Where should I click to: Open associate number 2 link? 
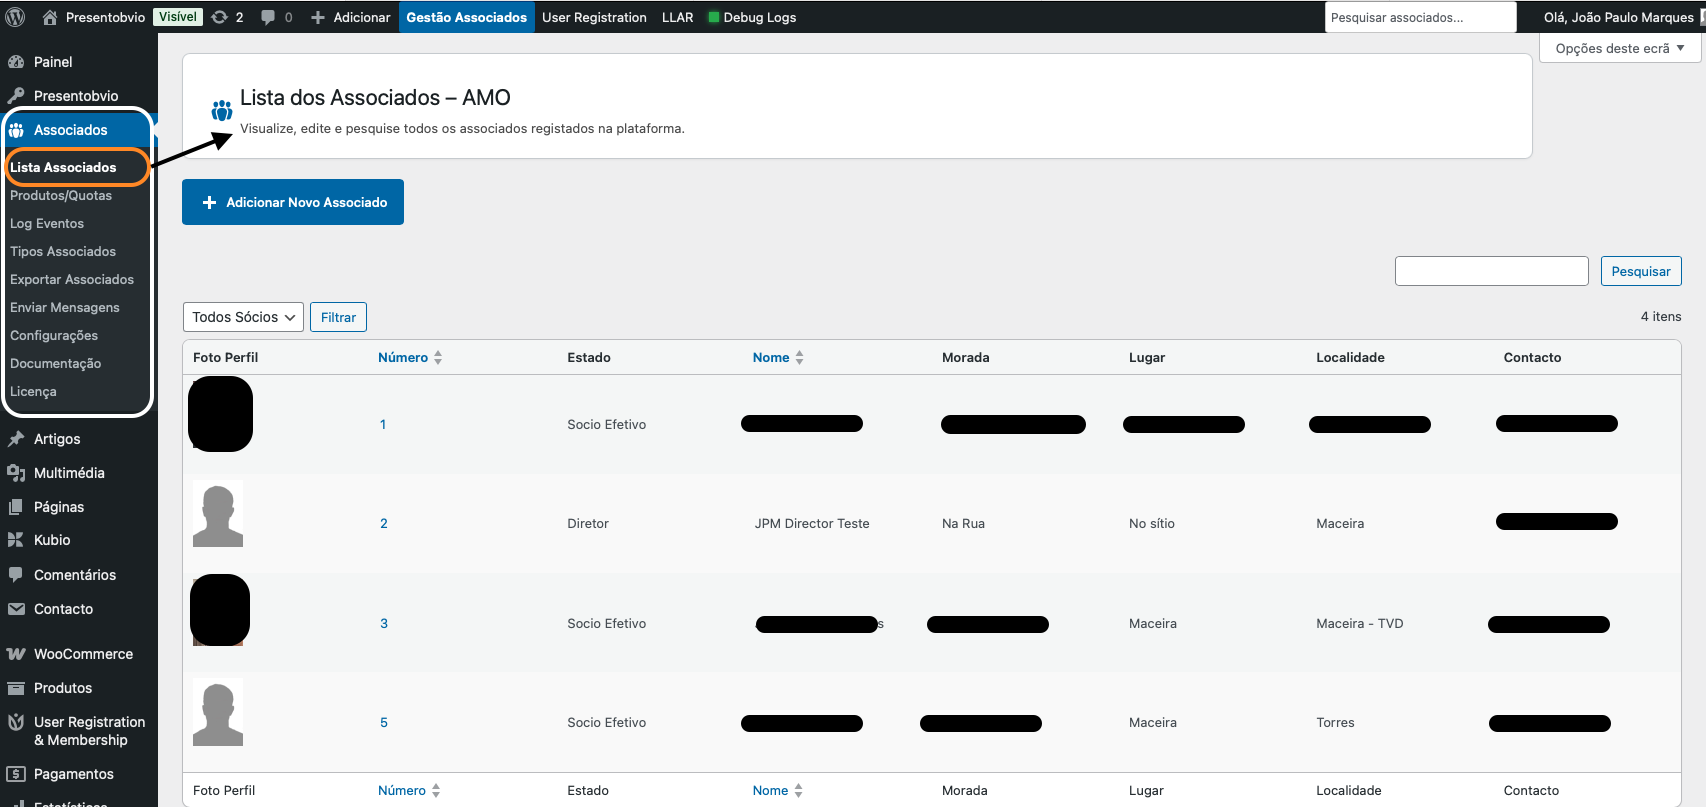[384, 523]
